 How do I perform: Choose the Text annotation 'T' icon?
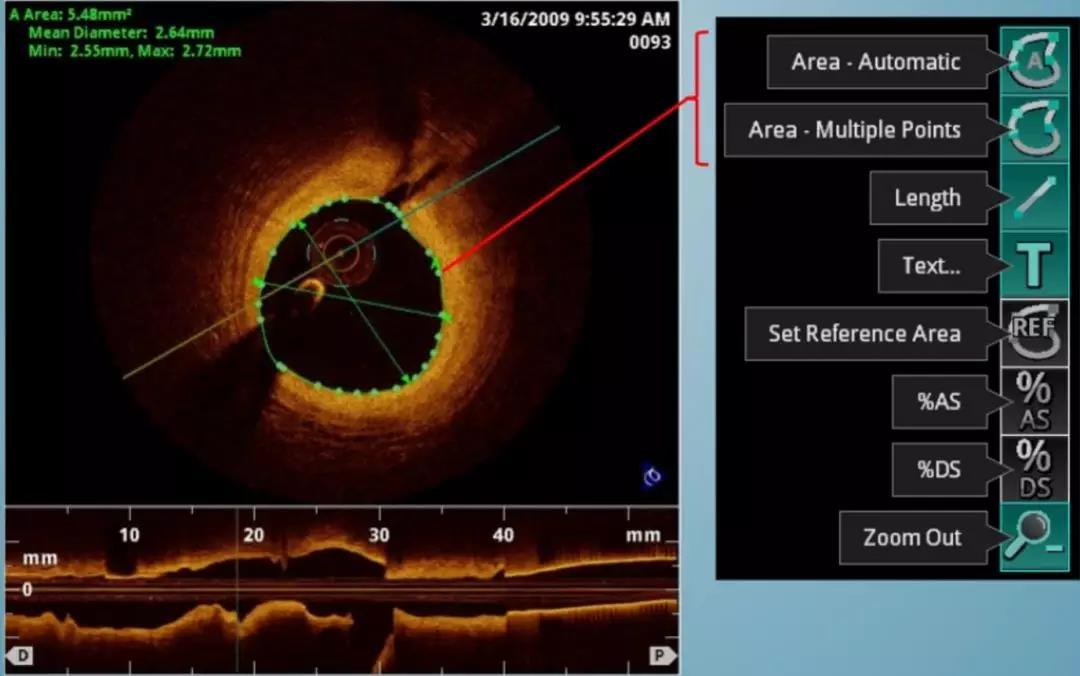(x=1033, y=266)
